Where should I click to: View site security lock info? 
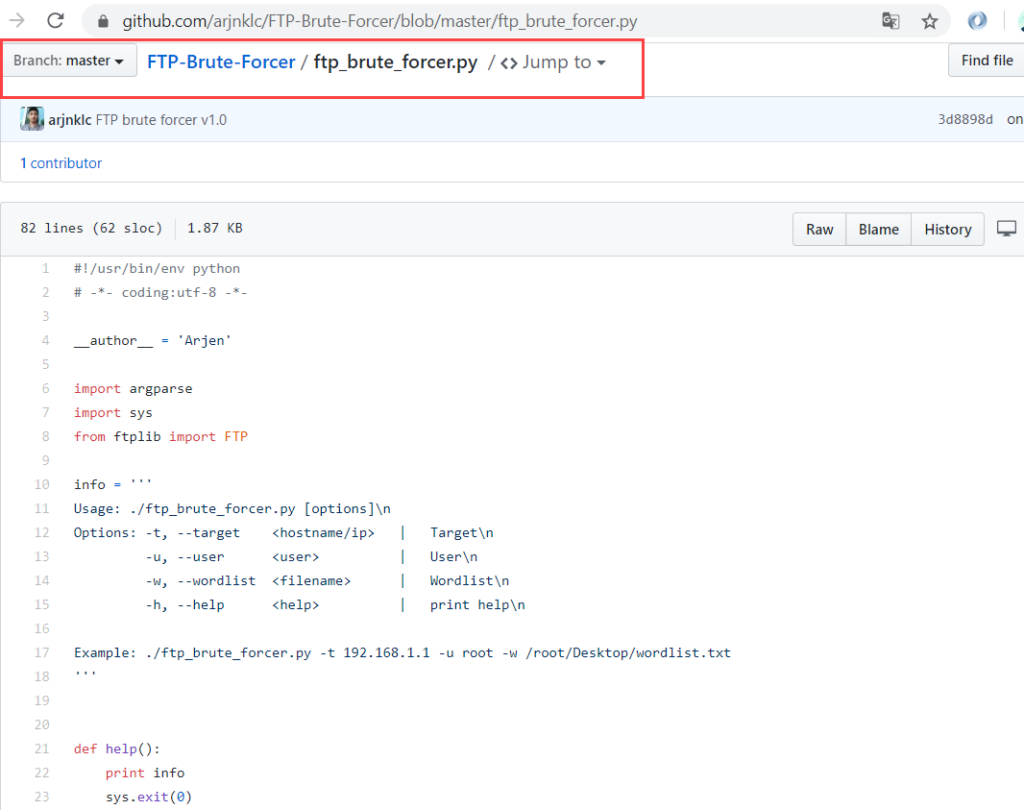point(103,22)
